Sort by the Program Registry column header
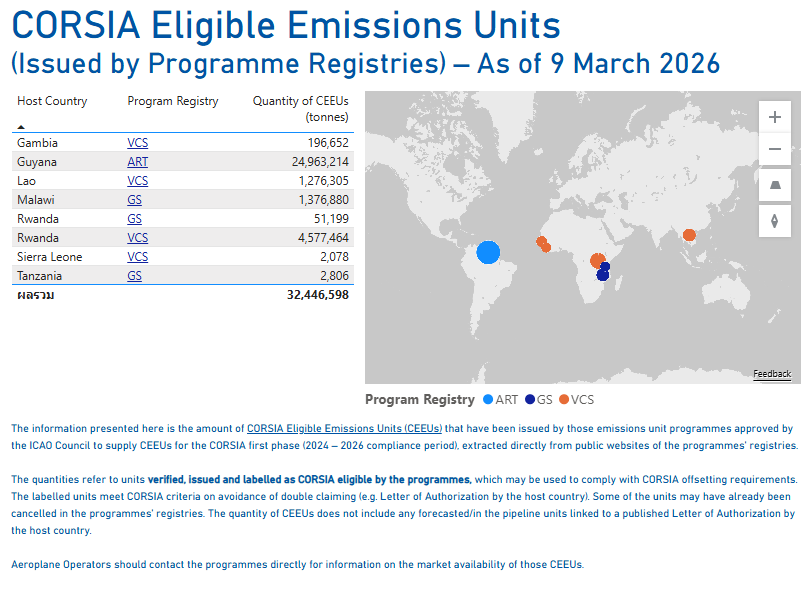The height and width of the screenshot is (610, 806). click(173, 101)
